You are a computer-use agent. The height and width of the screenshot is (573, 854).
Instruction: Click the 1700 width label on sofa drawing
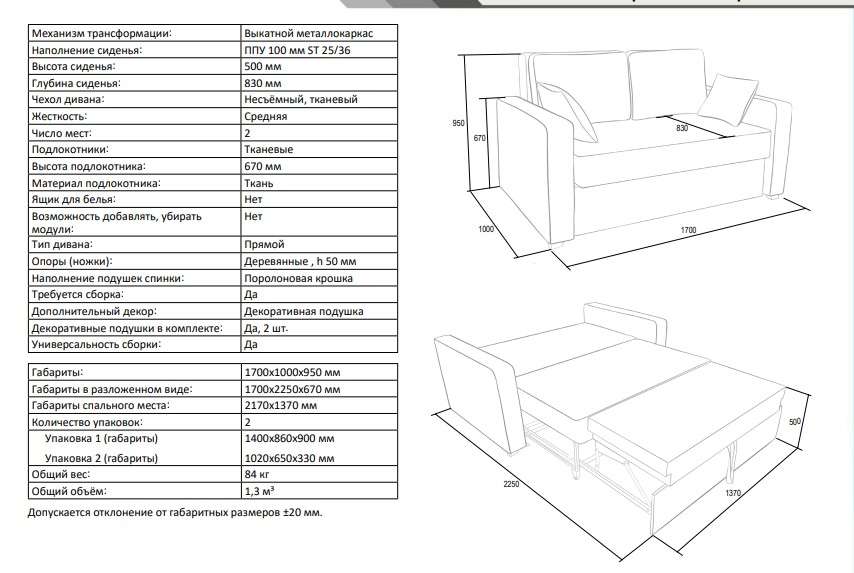[688, 231]
